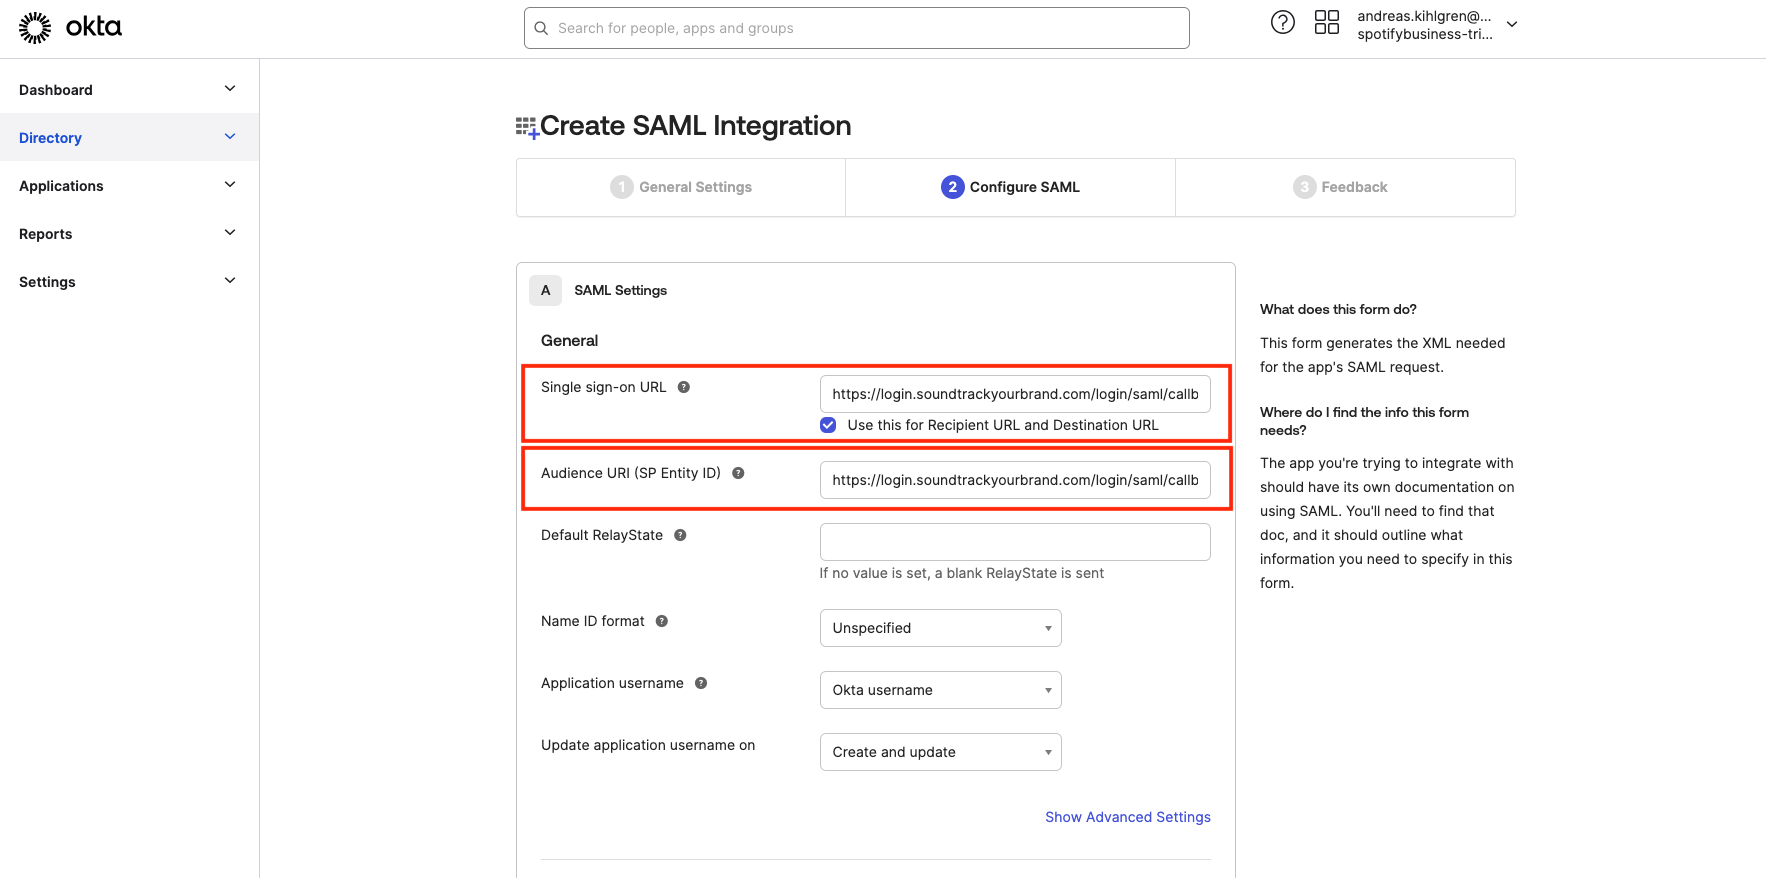This screenshot has width=1766, height=878.
Task: Click 'Where do I find the info' heading
Action: (x=1364, y=421)
